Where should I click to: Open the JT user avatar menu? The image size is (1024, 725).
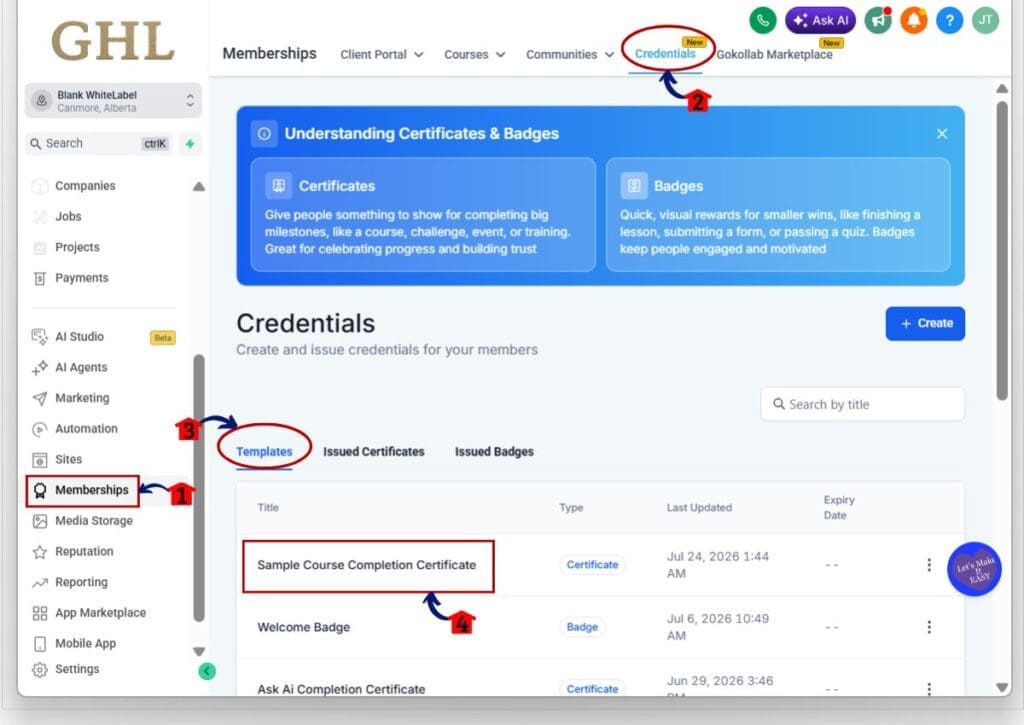985,20
